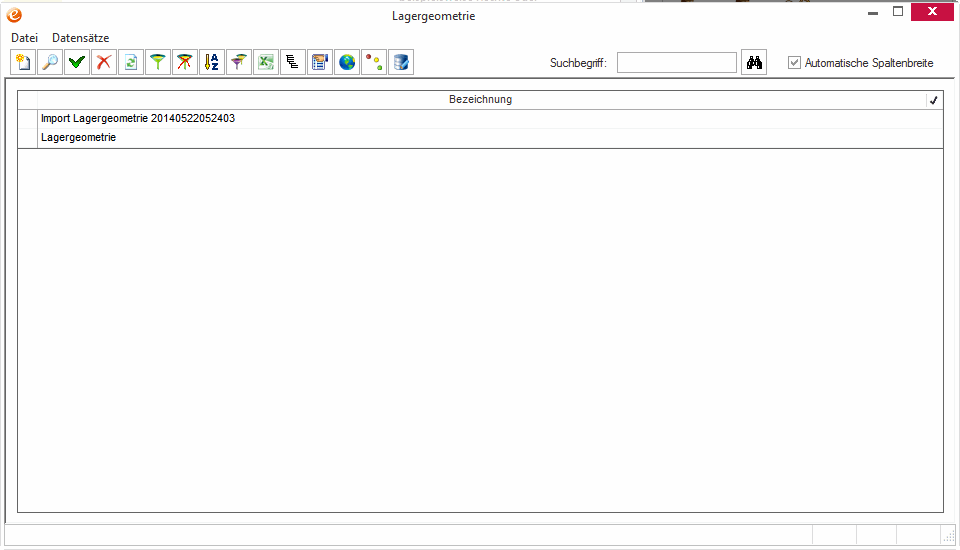Click the double funnel multi-filter icon
960x550 pixels.
(239, 62)
